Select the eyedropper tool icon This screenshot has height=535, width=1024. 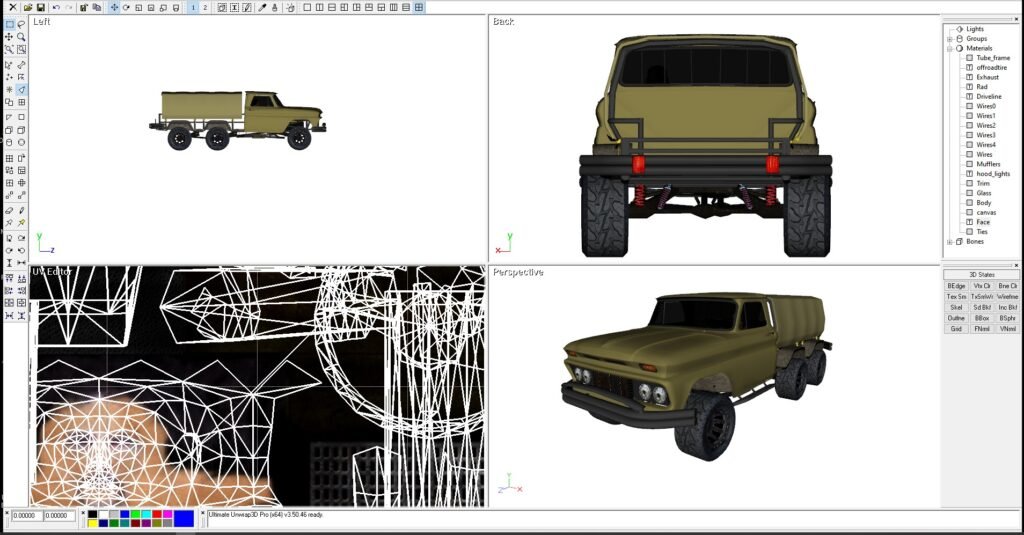tap(262, 7)
